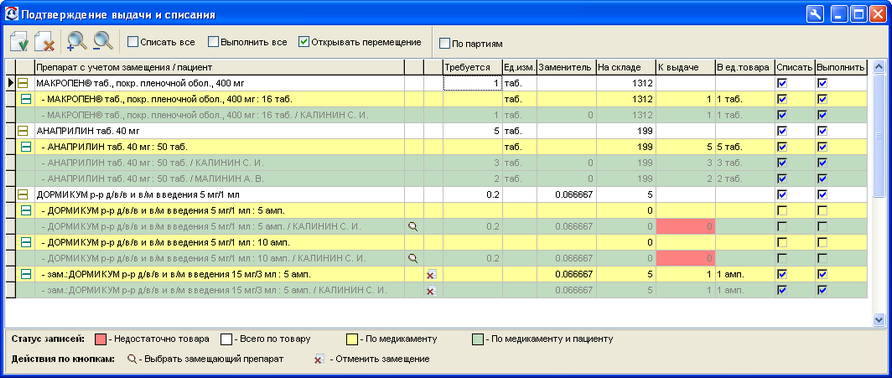Image resolution: width=892 pixels, height=378 pixels.
Task: Click Заменитель value 0.066667 in top ДОРМИКУМ row
Action: point(574,195)
